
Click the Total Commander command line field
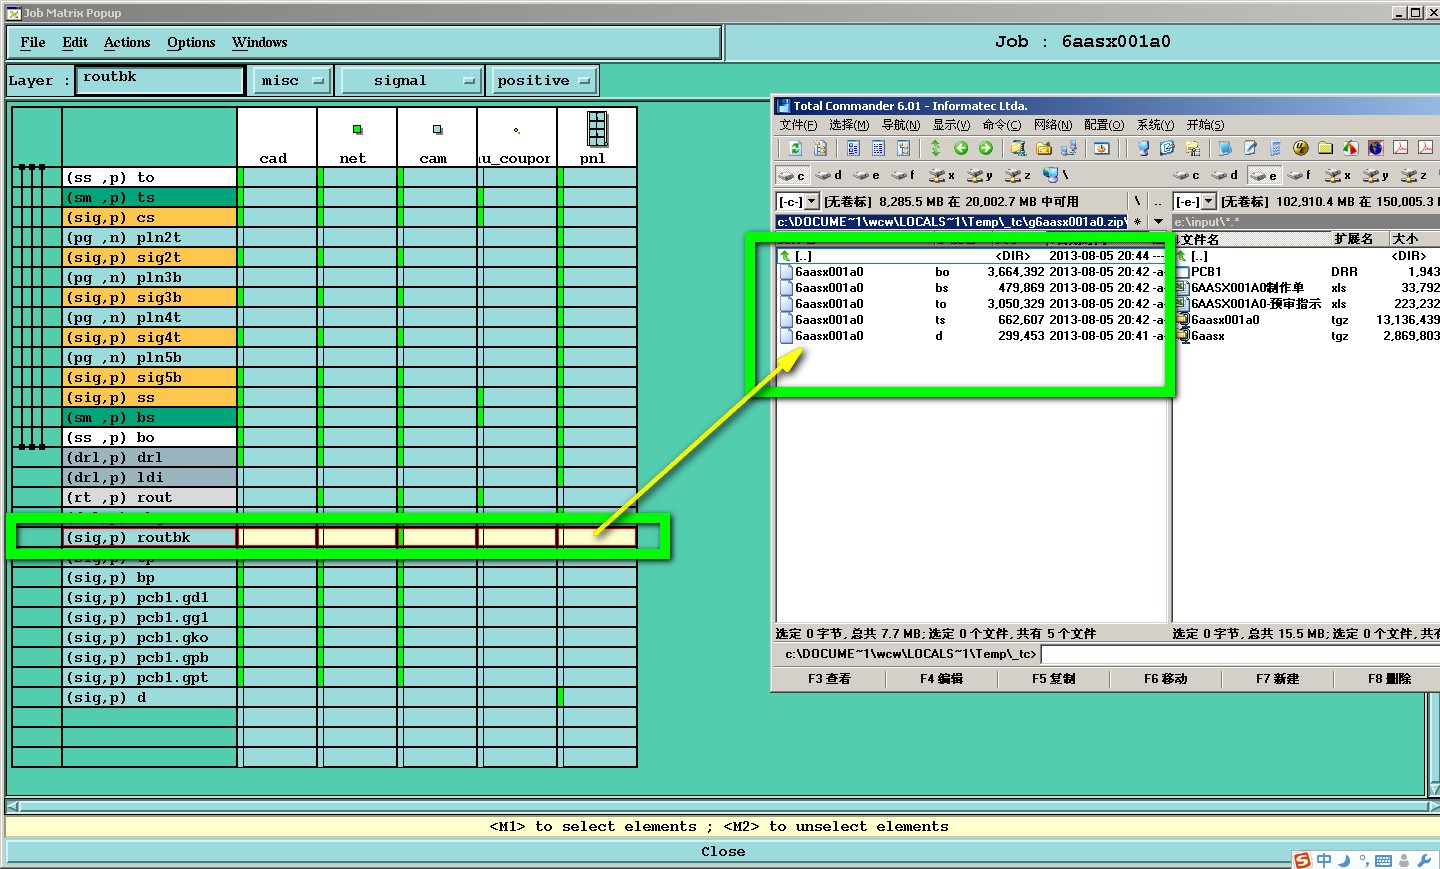[x=1240, y=654]
